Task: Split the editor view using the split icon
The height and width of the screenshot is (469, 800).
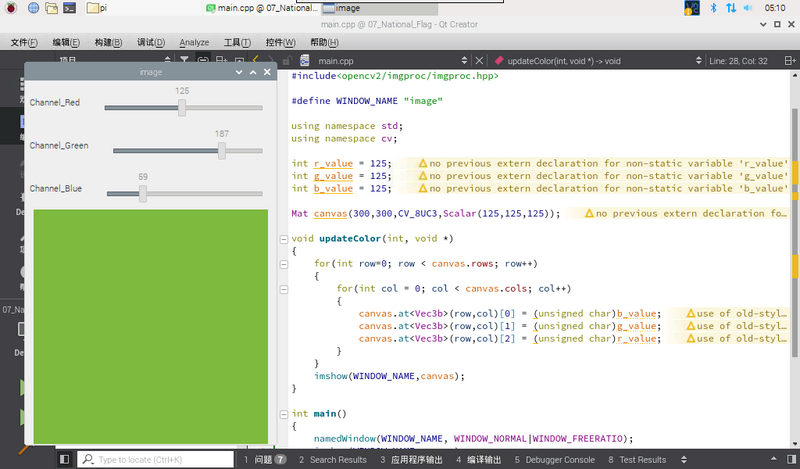Action: (x=790, y=61)
